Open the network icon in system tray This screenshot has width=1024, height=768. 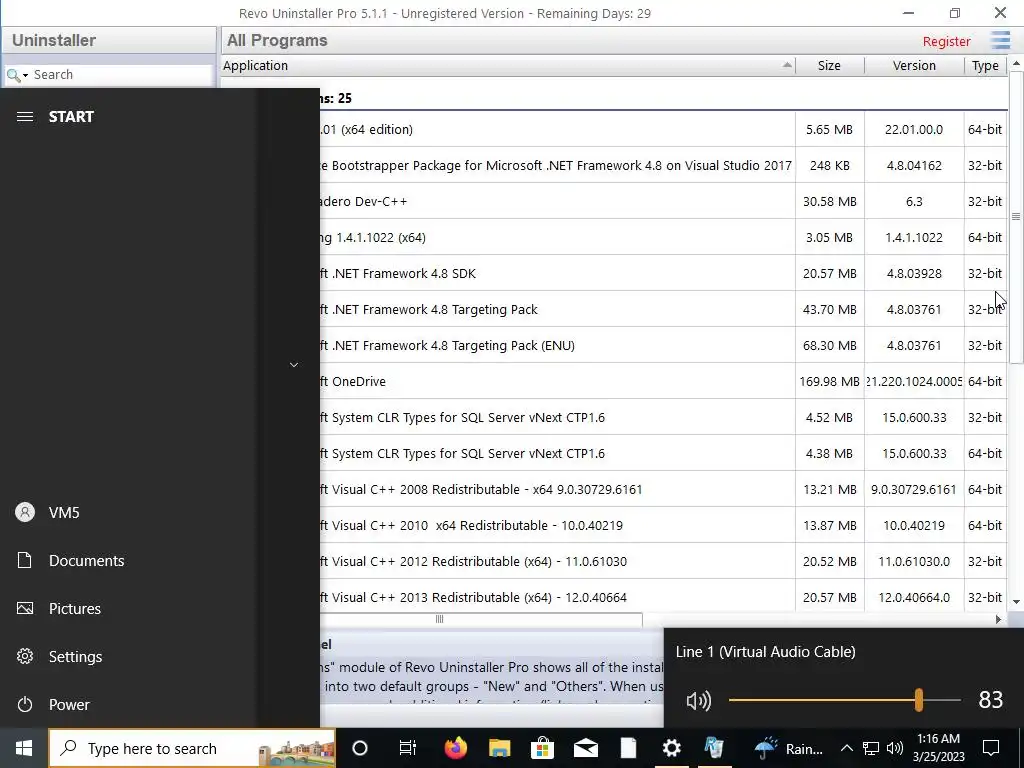pyautogui.click(x=871, y=748)
